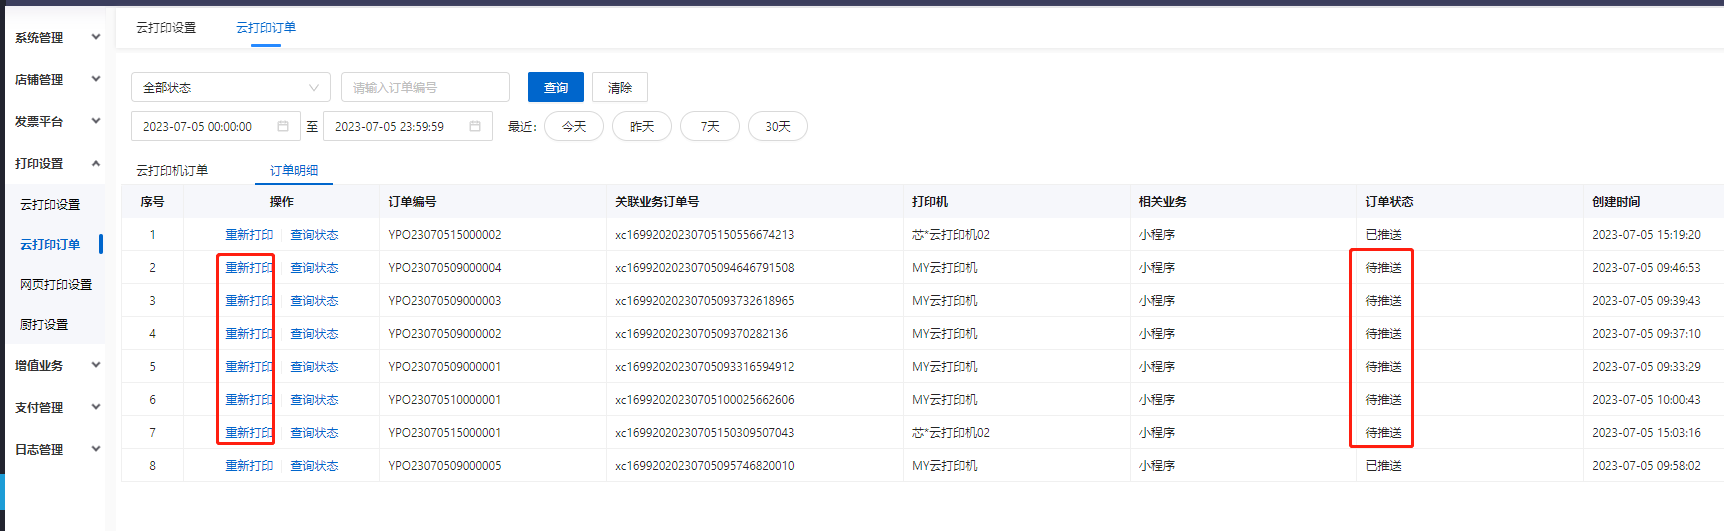Click the 查询 search button

coord(556,87)
